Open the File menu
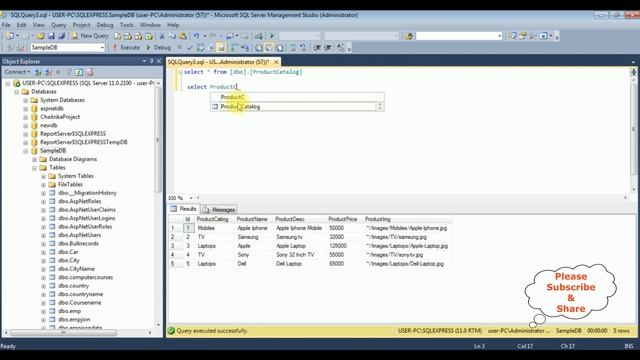 tap(6, 25)
